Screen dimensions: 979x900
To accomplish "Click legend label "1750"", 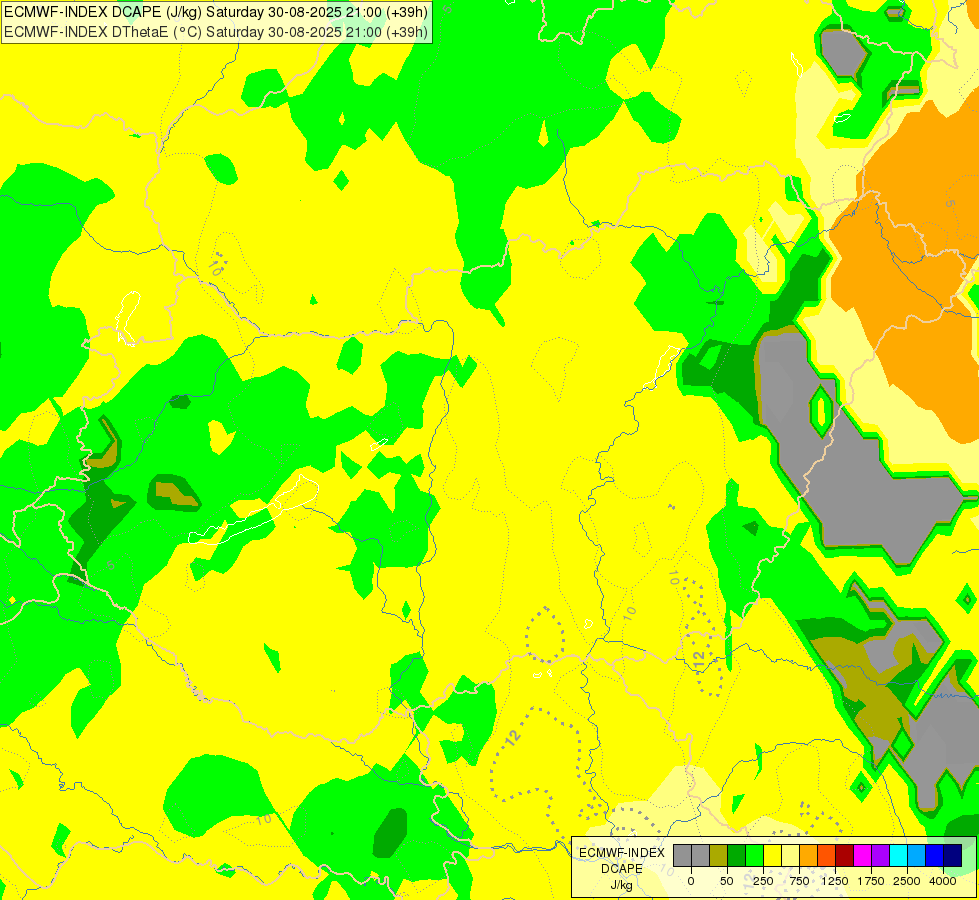I will 871,881.
